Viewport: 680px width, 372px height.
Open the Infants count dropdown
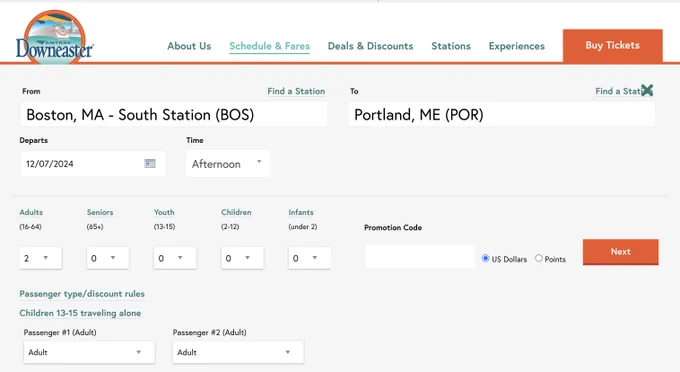309,258
